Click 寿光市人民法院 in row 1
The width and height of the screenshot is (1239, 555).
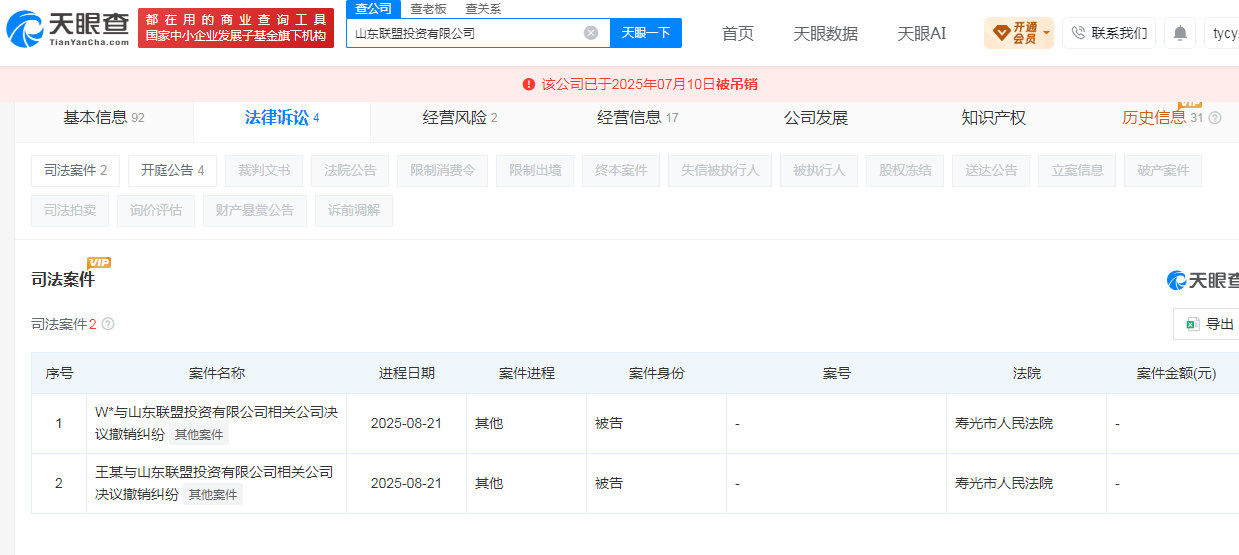click(x=1004, y=424)
